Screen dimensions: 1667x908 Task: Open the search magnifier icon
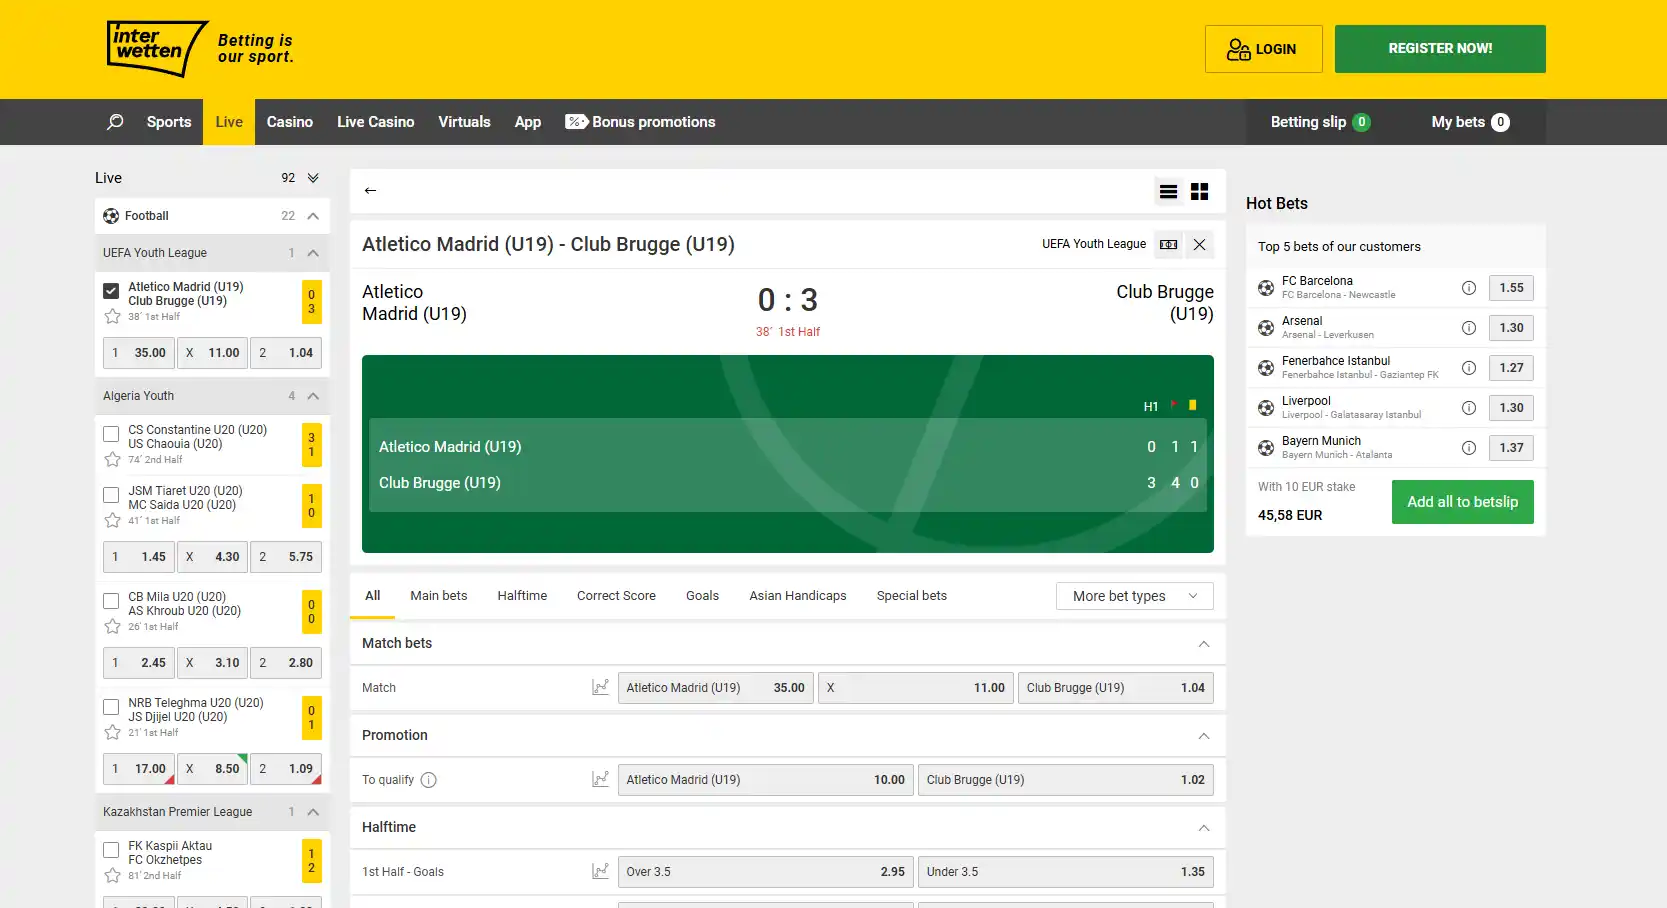coord(115,122)
